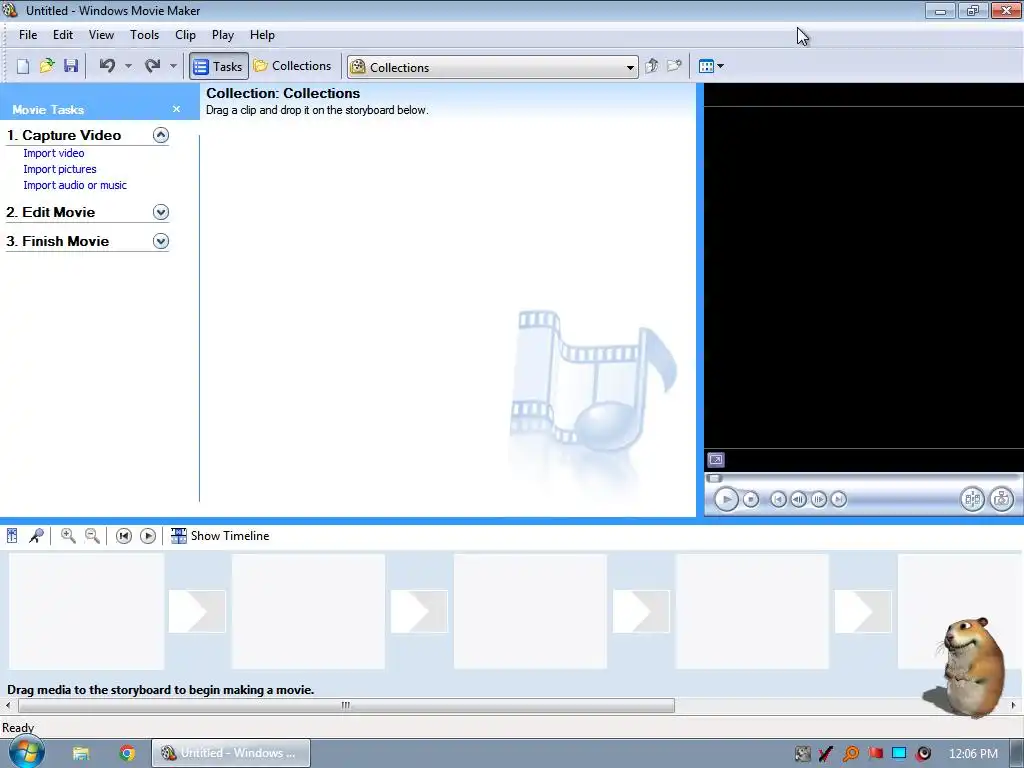Expand the Edit Movie section
Image resolution: width=1024 pixels, height=768 pixels.
[161, 212]
